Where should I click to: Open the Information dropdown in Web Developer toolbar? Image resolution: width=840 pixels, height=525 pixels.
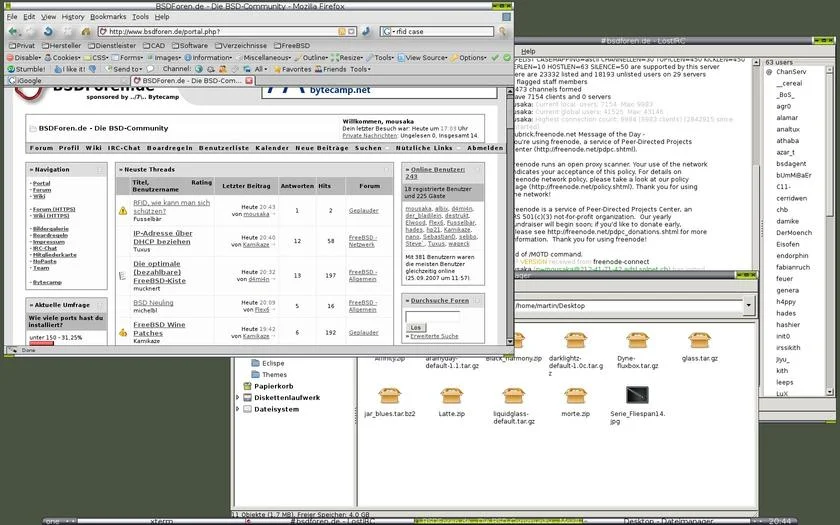click(208, 57)
